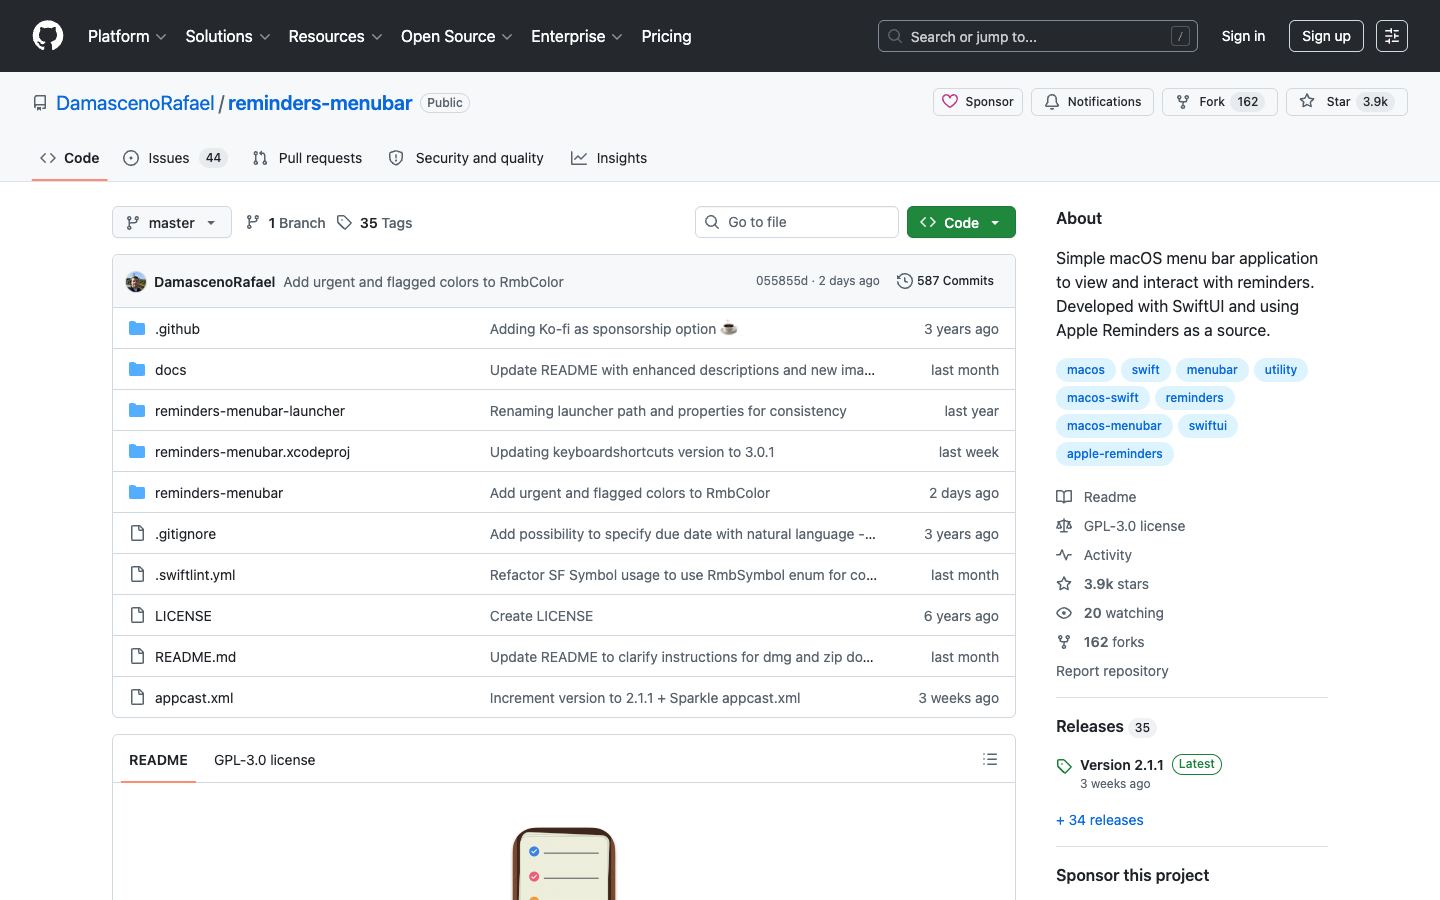Open the Issues tab
Viewport: 1440px width, 900px height.
pyautogui.click(x=175, y=158)
